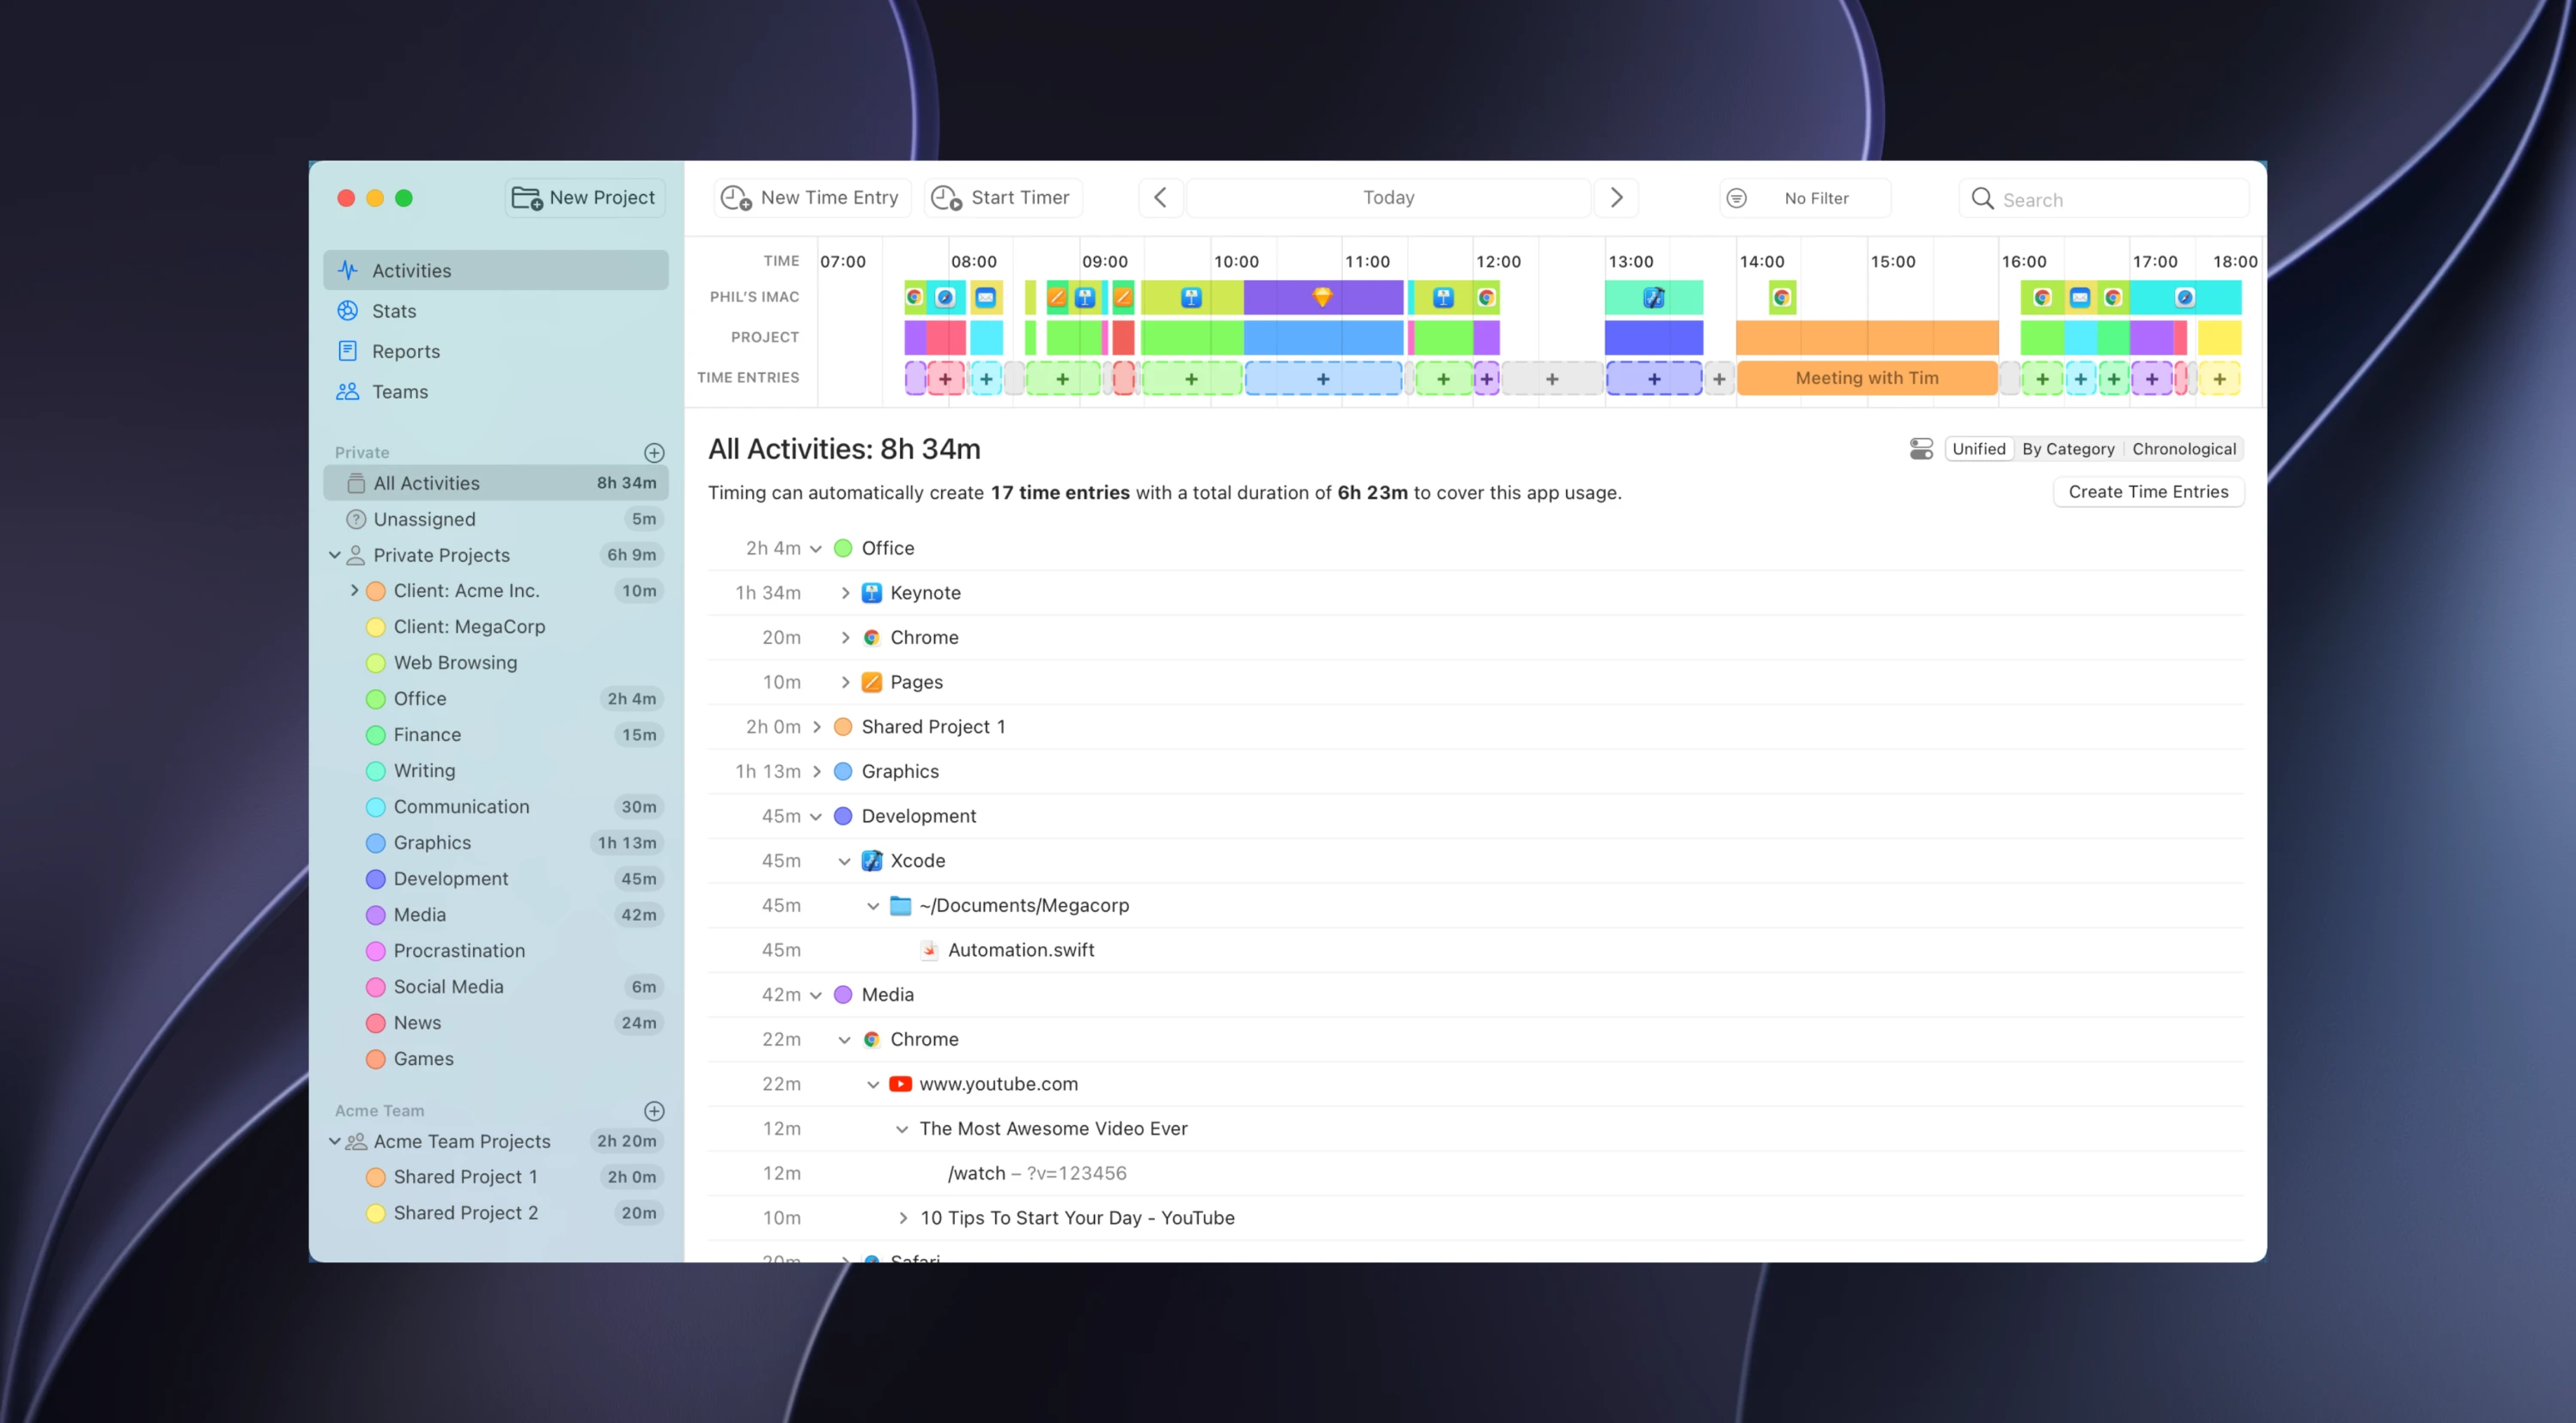Click the Chrome icon in the 22m row
The height and width of the screenshot is (1423, 2576).
coord(872,1040)
